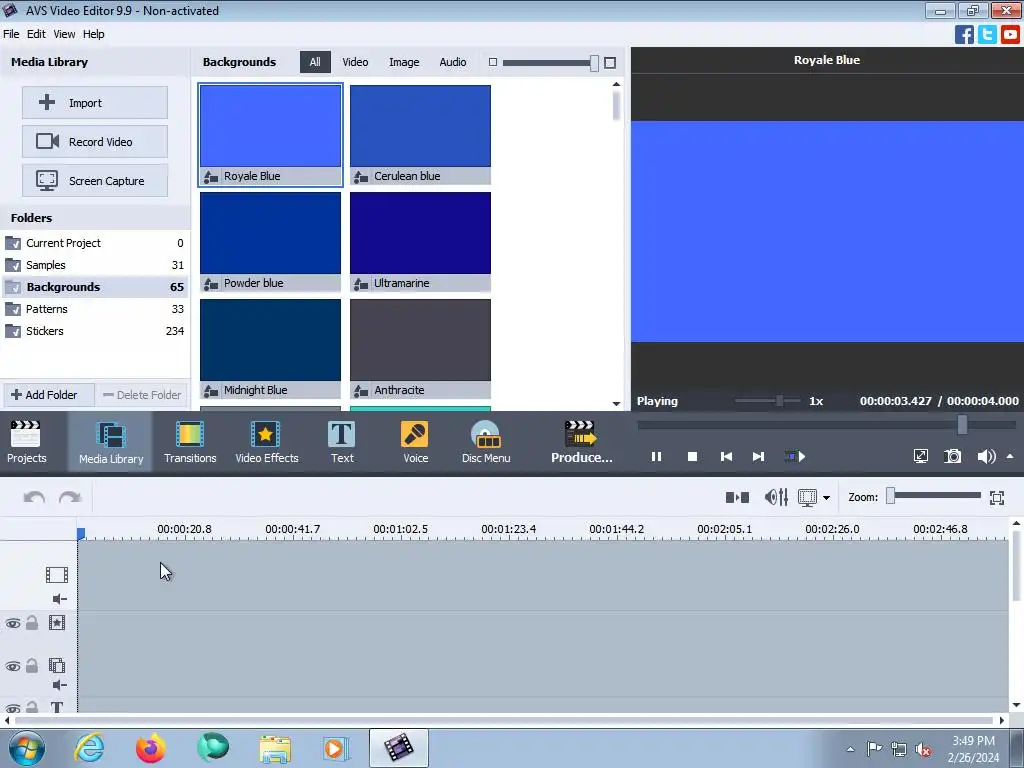Click the timeline/storyboard view icon
1024x768 pixels.
807,498
